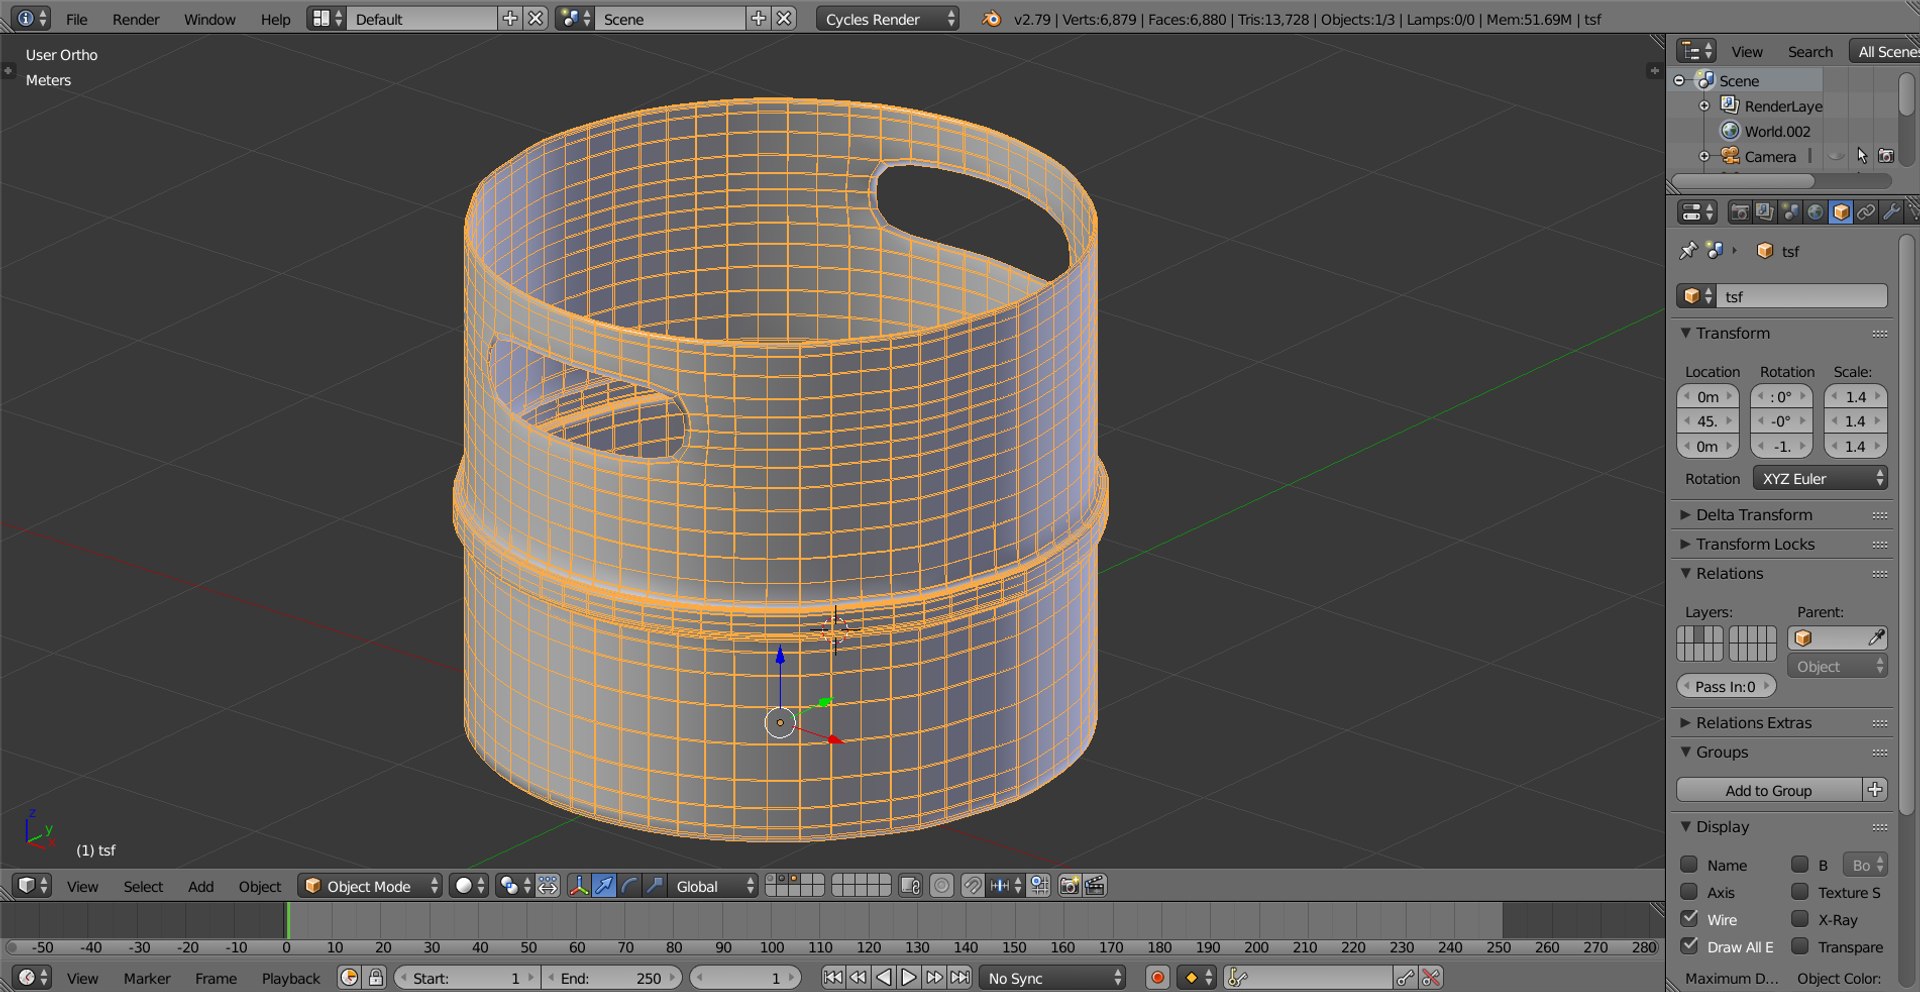Disable the Wire display checkbox
Viewport: 1920px width, 992px height.
[1689, 918]
